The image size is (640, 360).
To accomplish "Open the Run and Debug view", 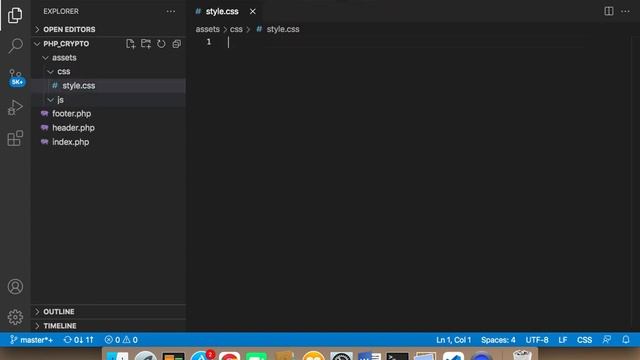I will (x=15, y=107).
